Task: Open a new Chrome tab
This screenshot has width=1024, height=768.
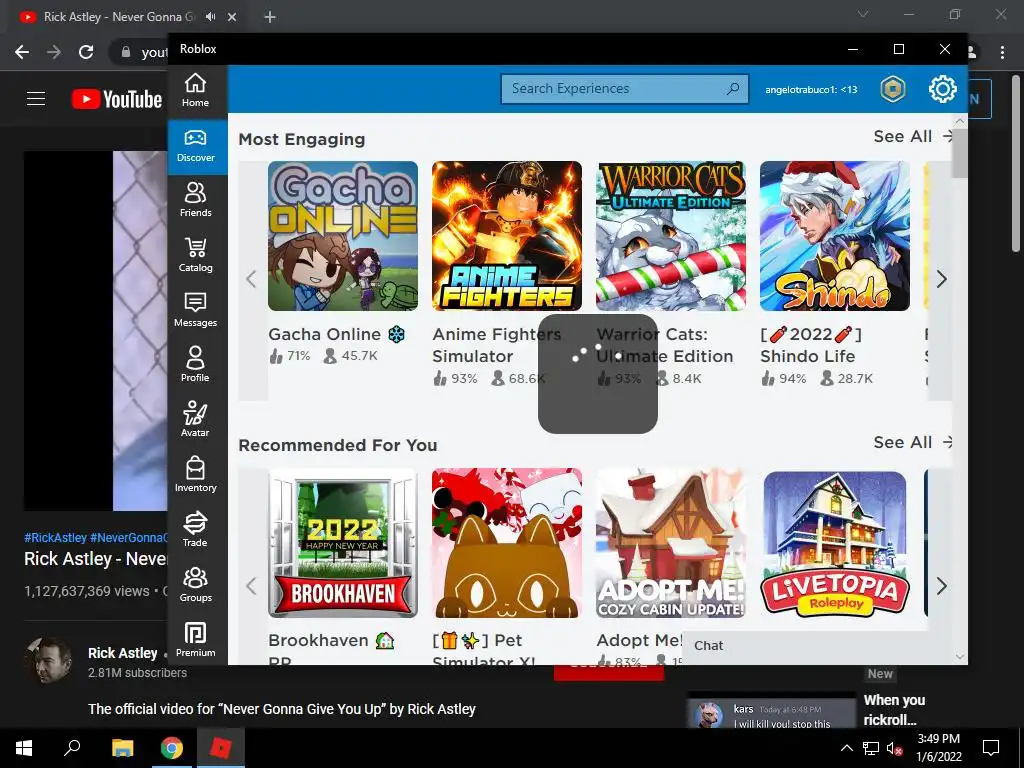Action: tap(270, 17)
